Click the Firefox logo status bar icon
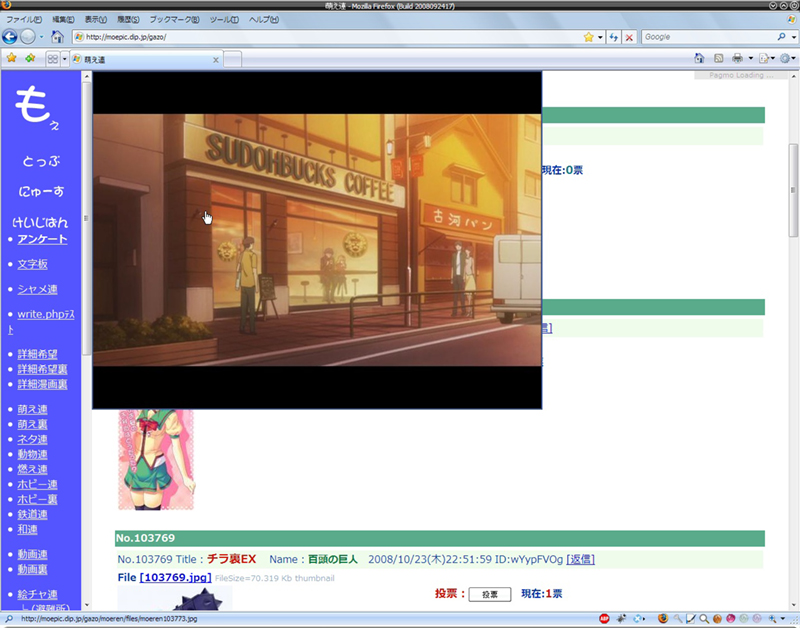The height and width of the screenshot is (628, 800). pyautogui.click(x=662, y=619)
